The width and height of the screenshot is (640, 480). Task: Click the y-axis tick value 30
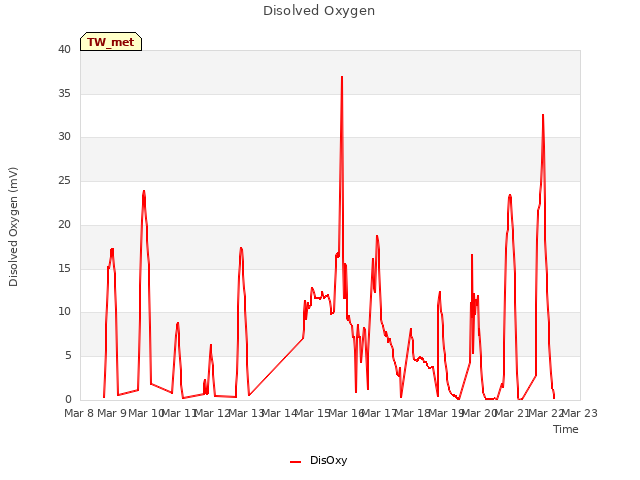click(64, 137)
